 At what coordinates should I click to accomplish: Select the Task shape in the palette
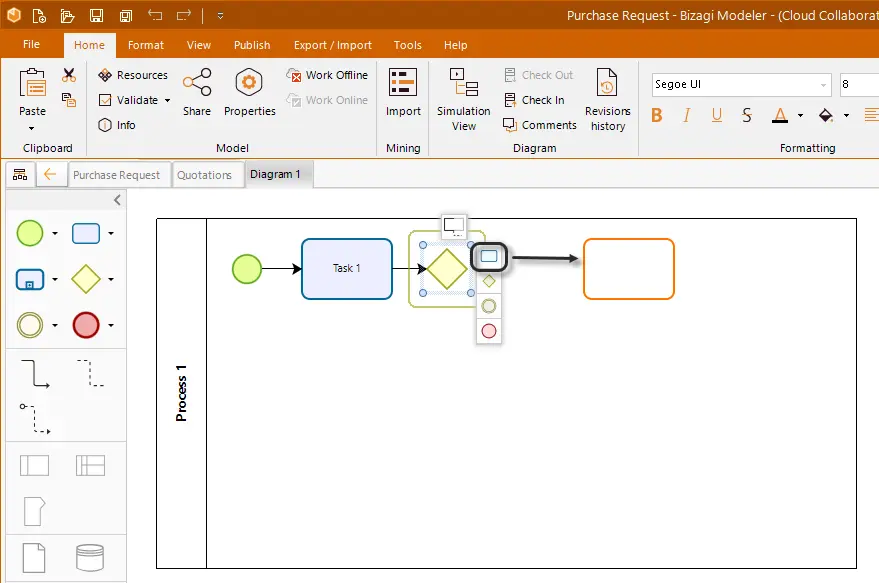[86, 233]
